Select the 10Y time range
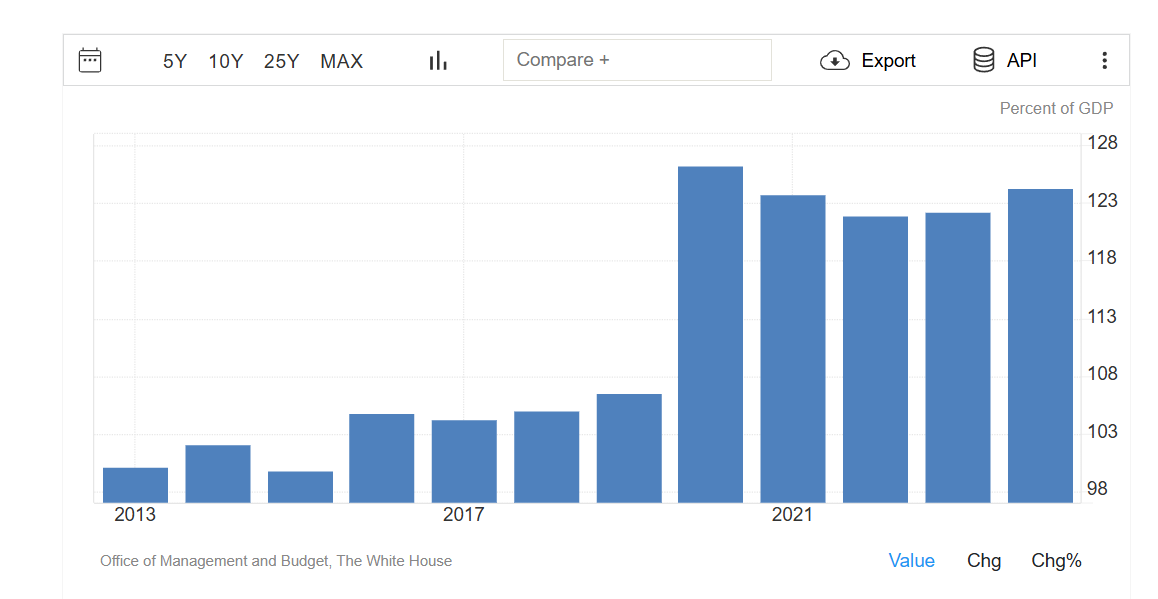 [x=225, y=61]
